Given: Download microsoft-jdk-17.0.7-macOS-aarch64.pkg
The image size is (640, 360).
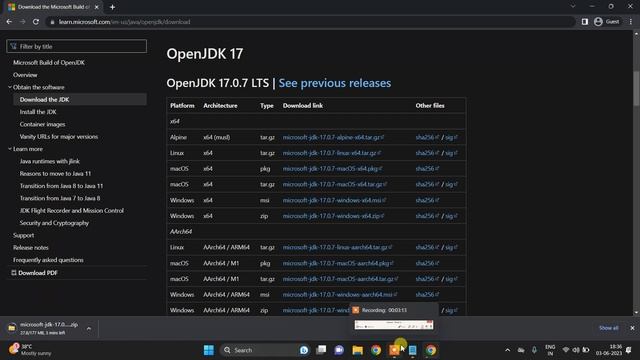Looking at the screenshot, I should point(338,263).
